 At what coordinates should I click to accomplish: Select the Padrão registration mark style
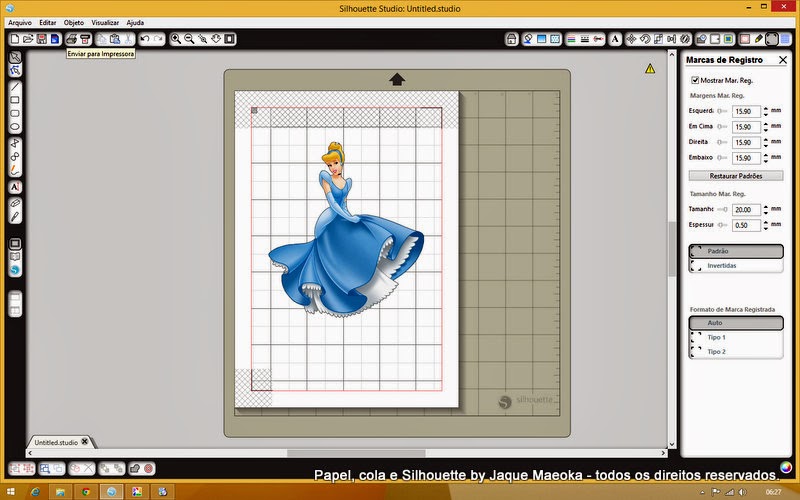[x=736, y=251]
